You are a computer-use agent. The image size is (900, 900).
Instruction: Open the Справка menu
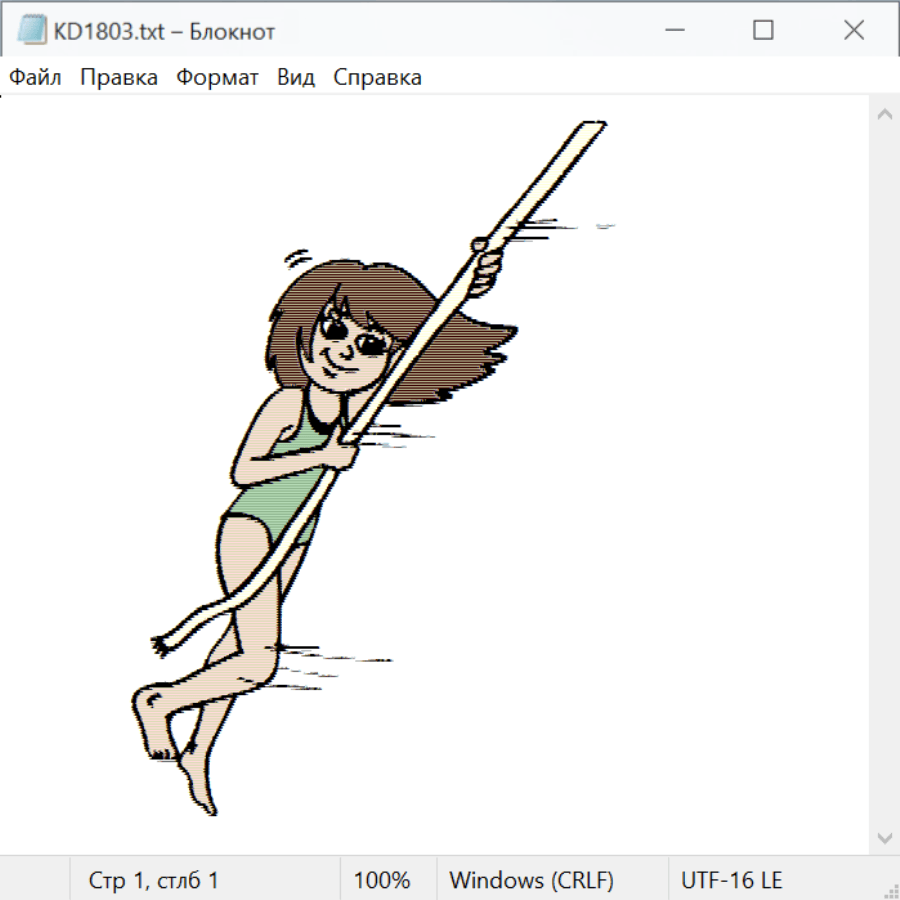[377, 78]
